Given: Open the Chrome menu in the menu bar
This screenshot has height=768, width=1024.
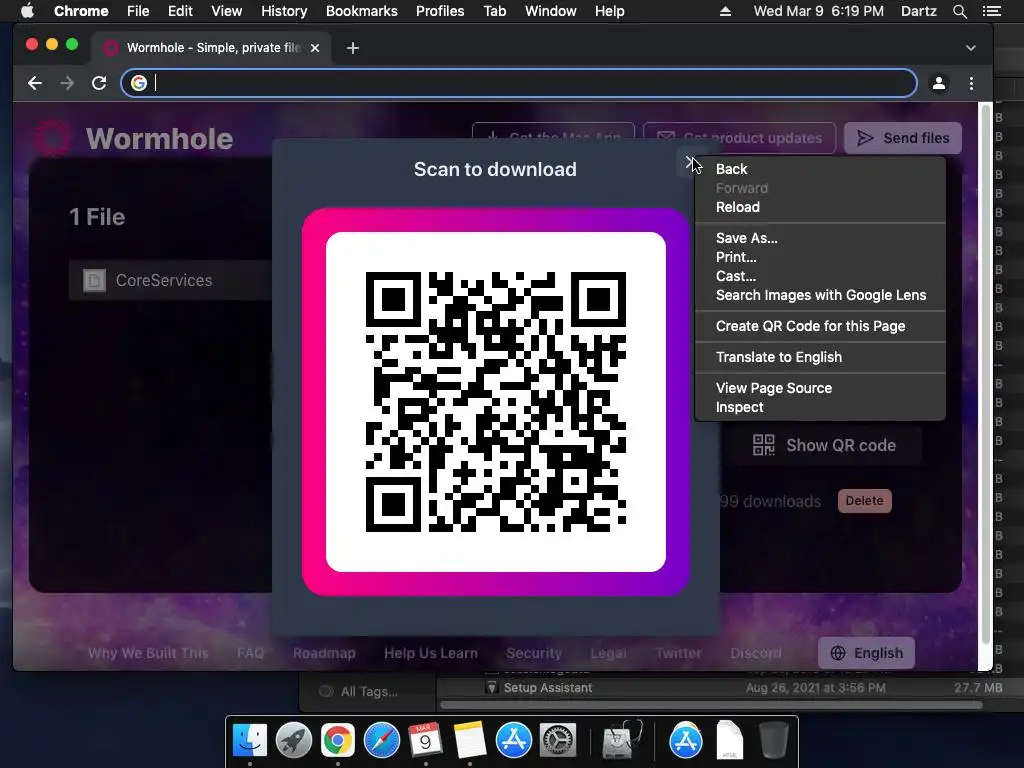Looking at the screenshot, I should (x=81, y=11).
